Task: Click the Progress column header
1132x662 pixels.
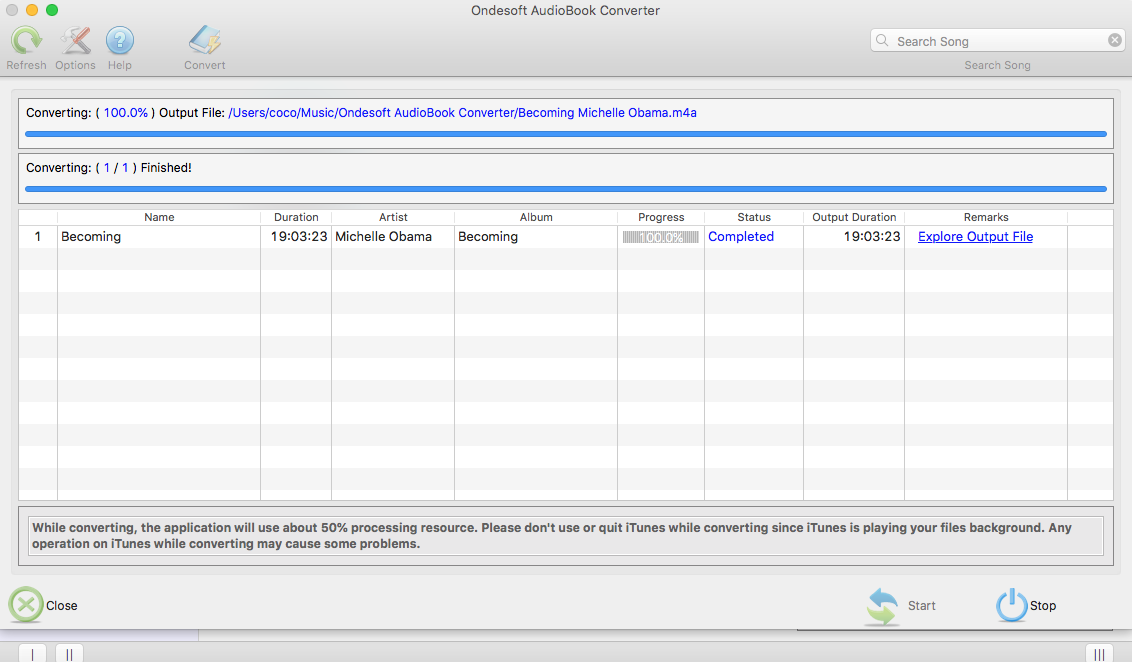Action: (661, 217)
